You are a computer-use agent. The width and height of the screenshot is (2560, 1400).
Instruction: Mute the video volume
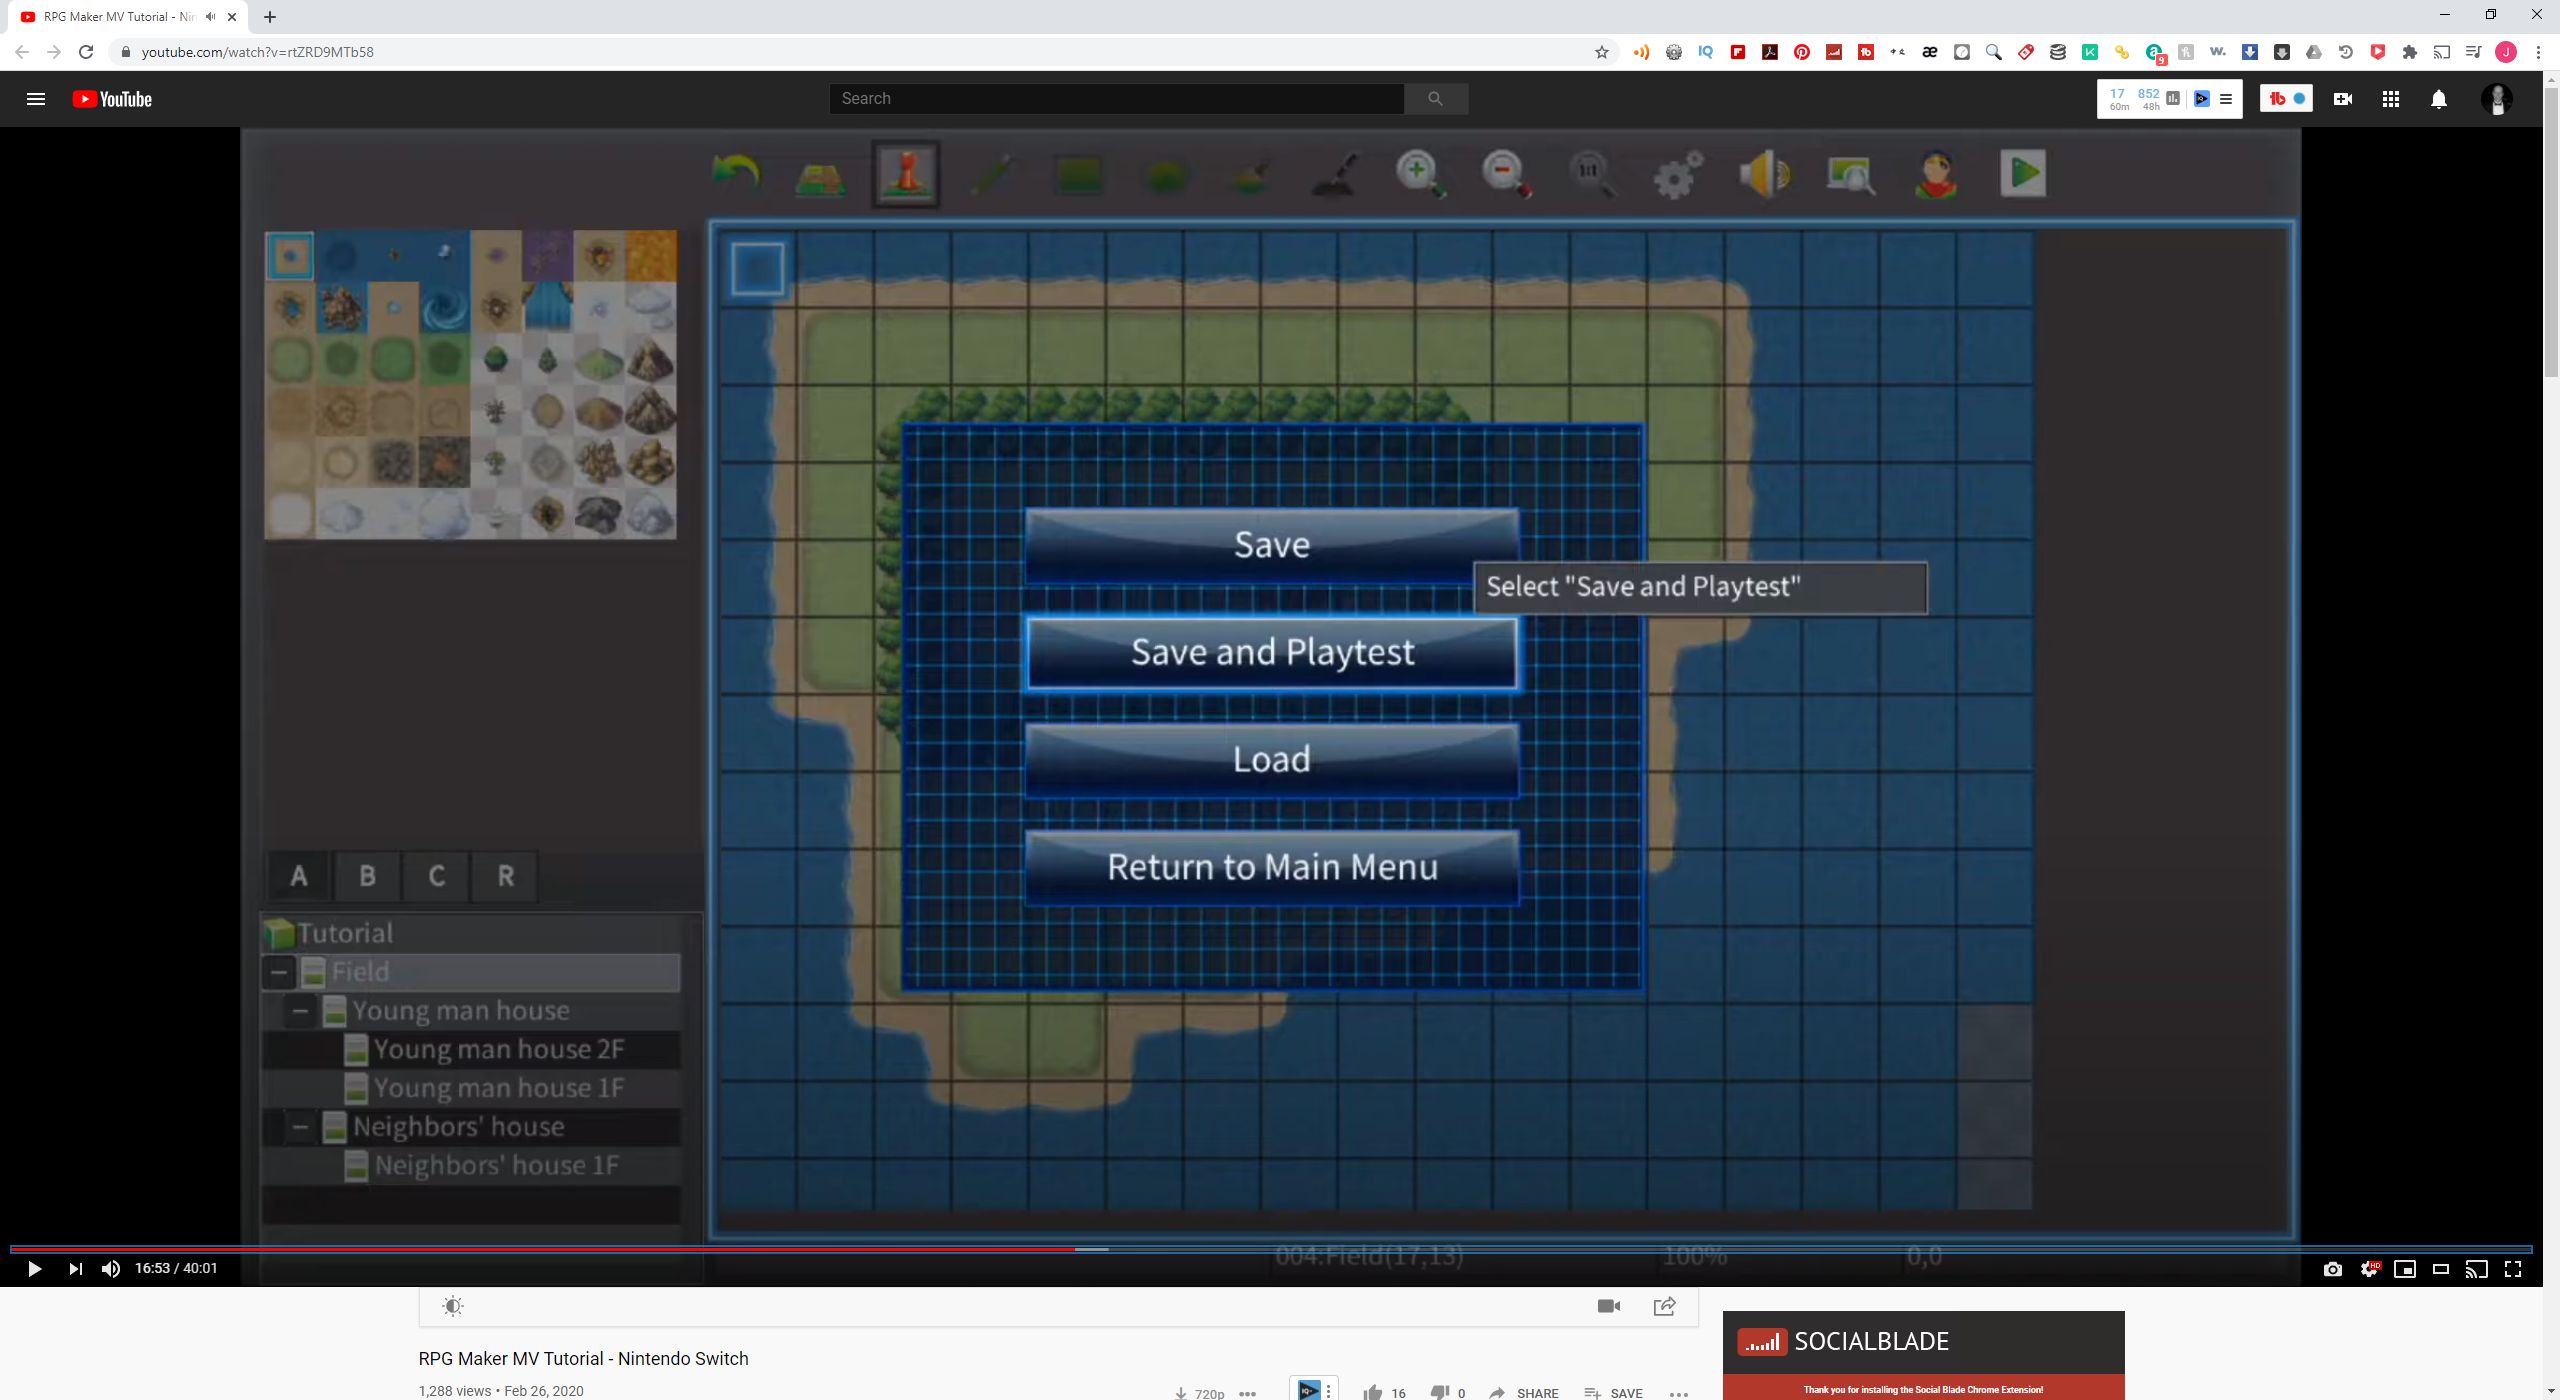tap(111, 1268)
